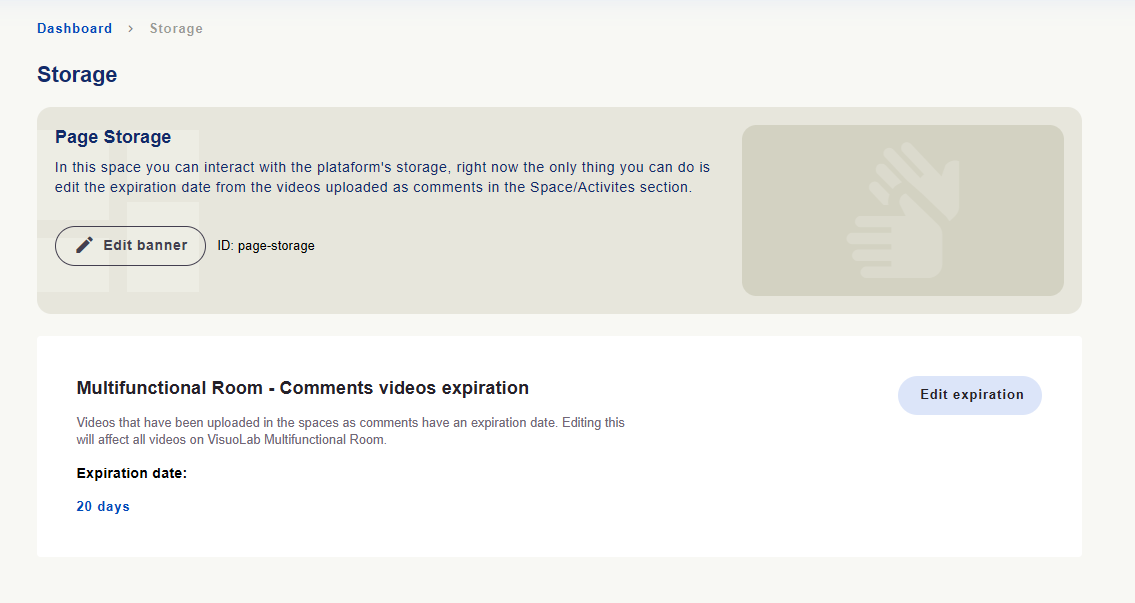Click the banner description starting "In this space"
Image resolution: width=1135 pixels, height=603 pixels.
pyautogui.click(x=382, y=177)
